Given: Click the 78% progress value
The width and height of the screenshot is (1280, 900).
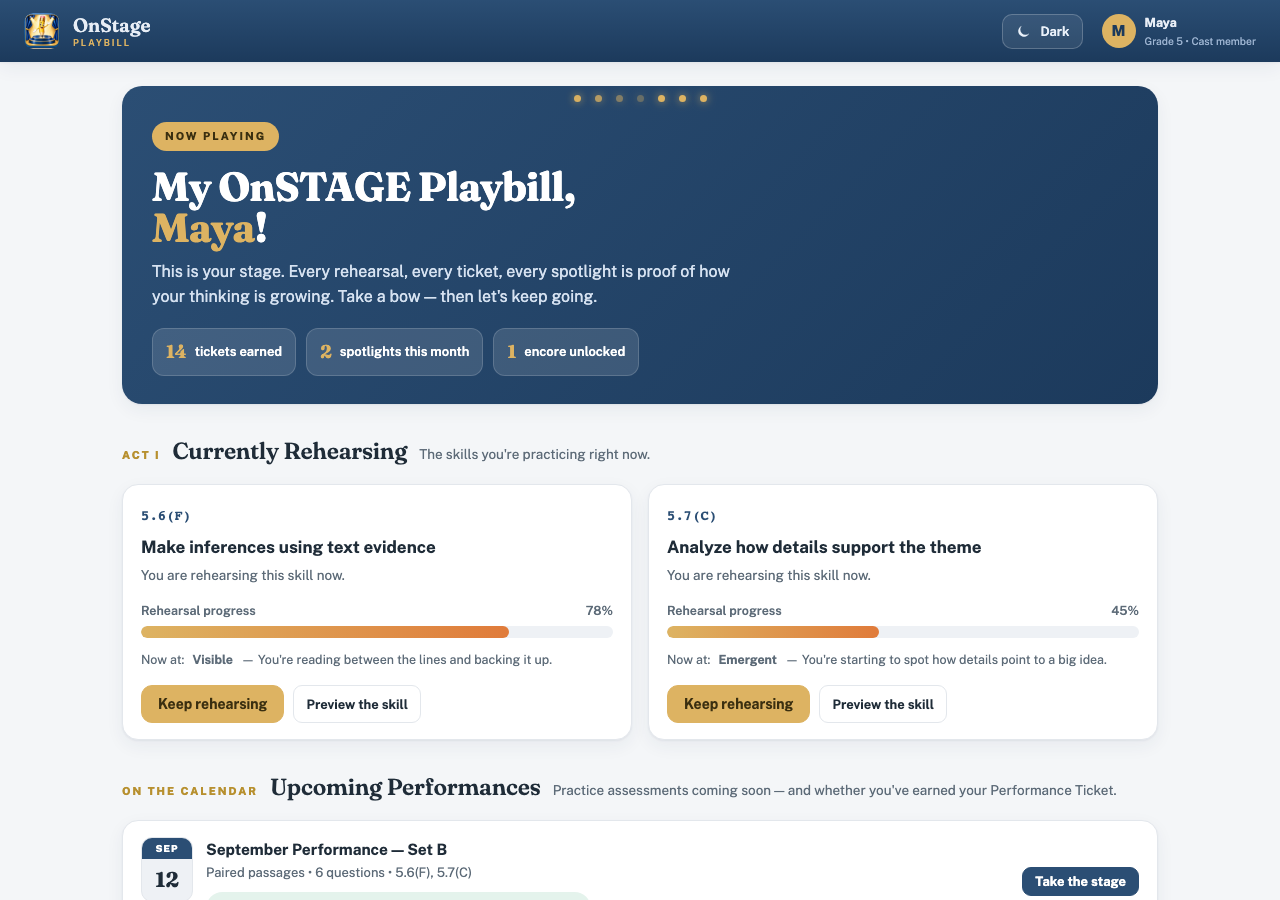Looking at the screenshot, I should coord(599,610).
